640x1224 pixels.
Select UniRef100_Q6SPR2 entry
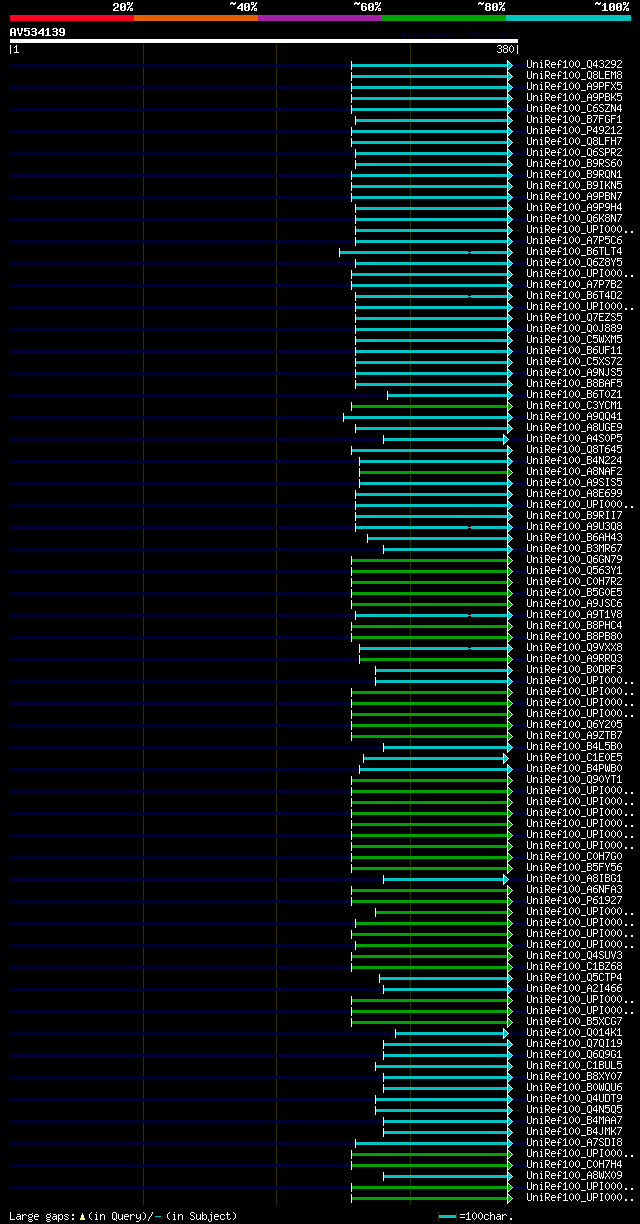(x=574, y=152)
